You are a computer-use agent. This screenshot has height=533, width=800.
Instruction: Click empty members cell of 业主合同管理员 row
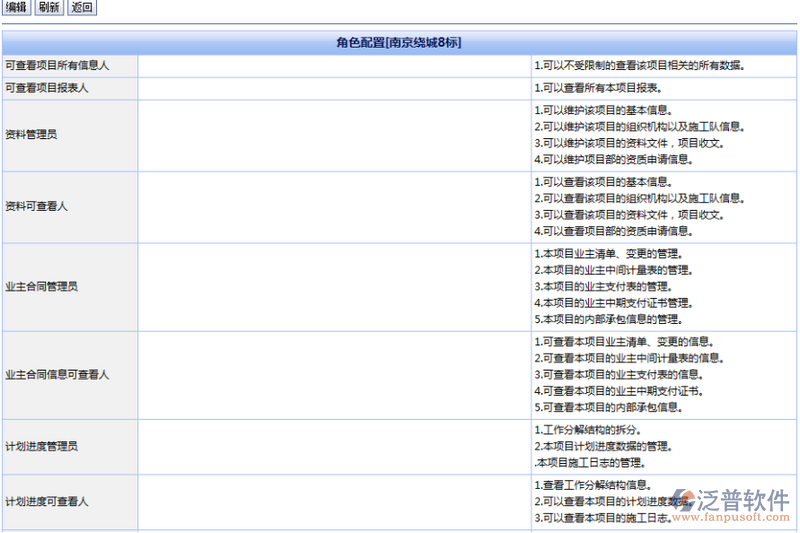(x=334, y=287)
